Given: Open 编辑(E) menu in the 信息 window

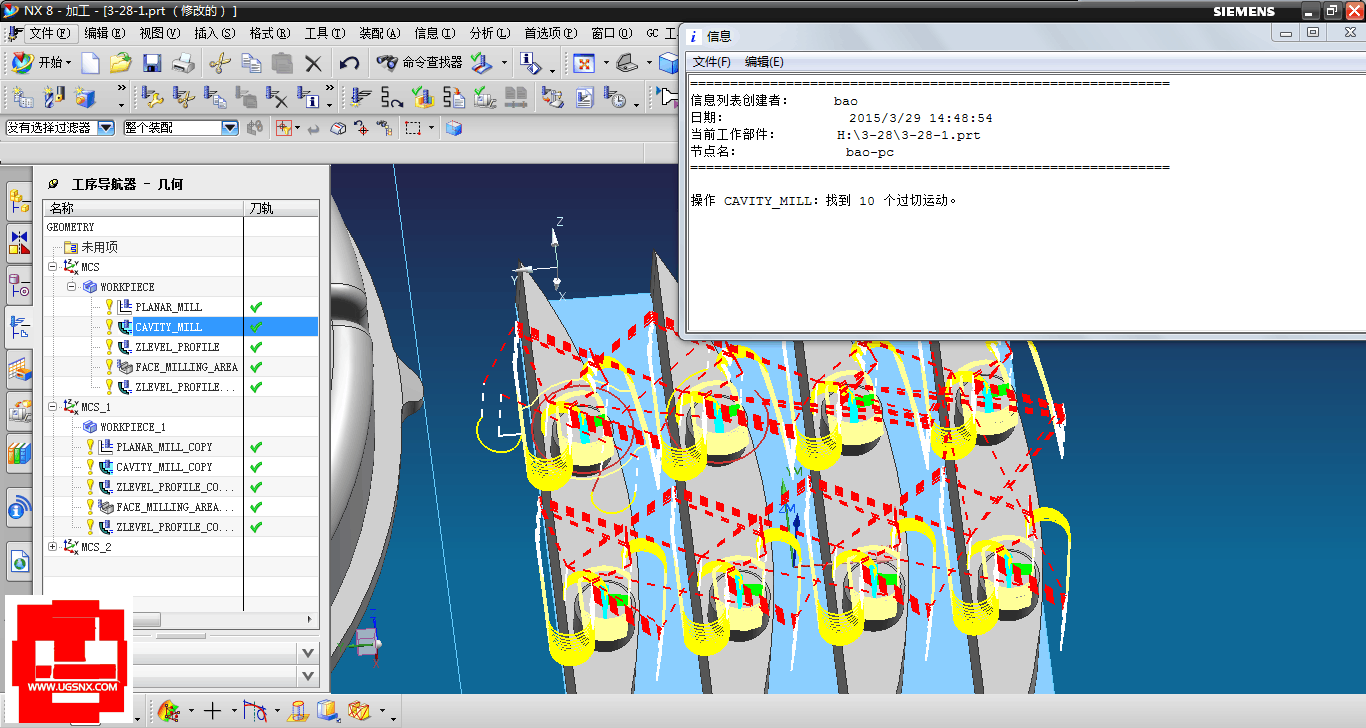Looking at the screenshot, I should (x=764, y=62).
